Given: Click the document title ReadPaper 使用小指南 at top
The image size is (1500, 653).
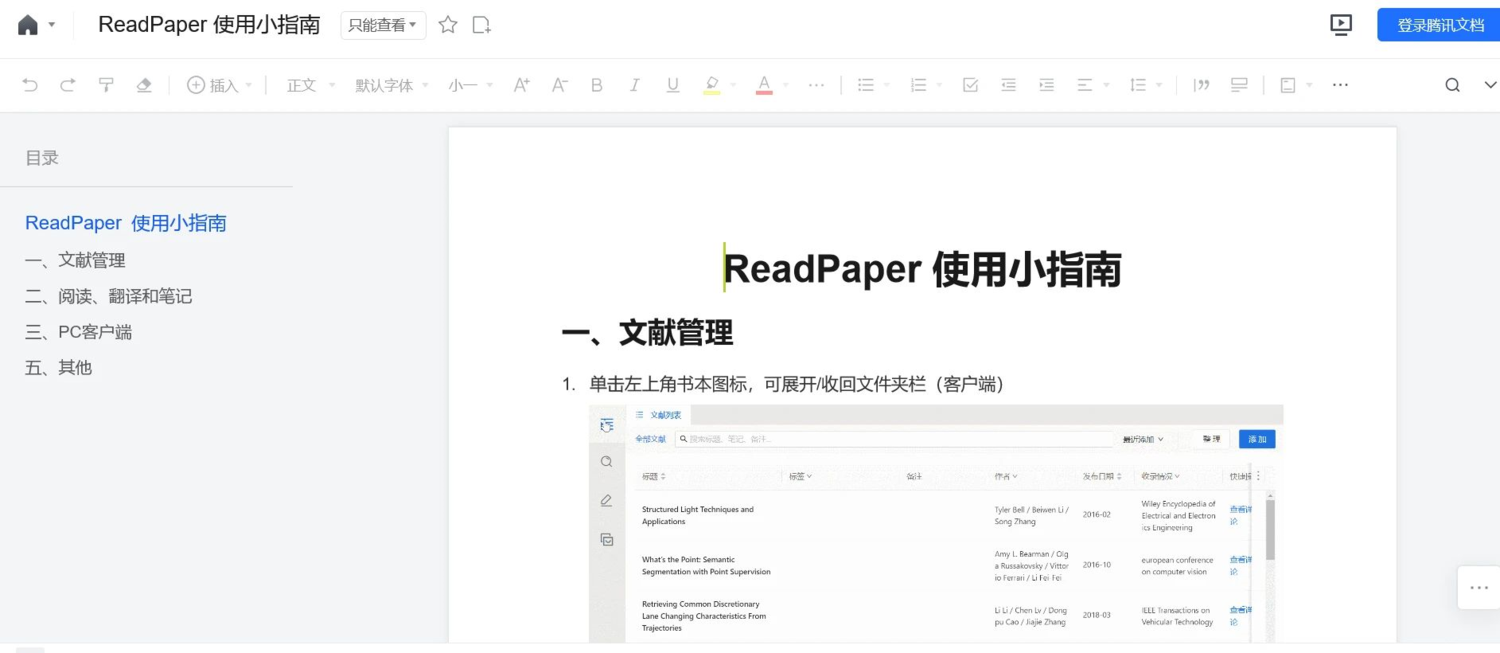Looking at the screenshot, I should [x=209, y=25].
